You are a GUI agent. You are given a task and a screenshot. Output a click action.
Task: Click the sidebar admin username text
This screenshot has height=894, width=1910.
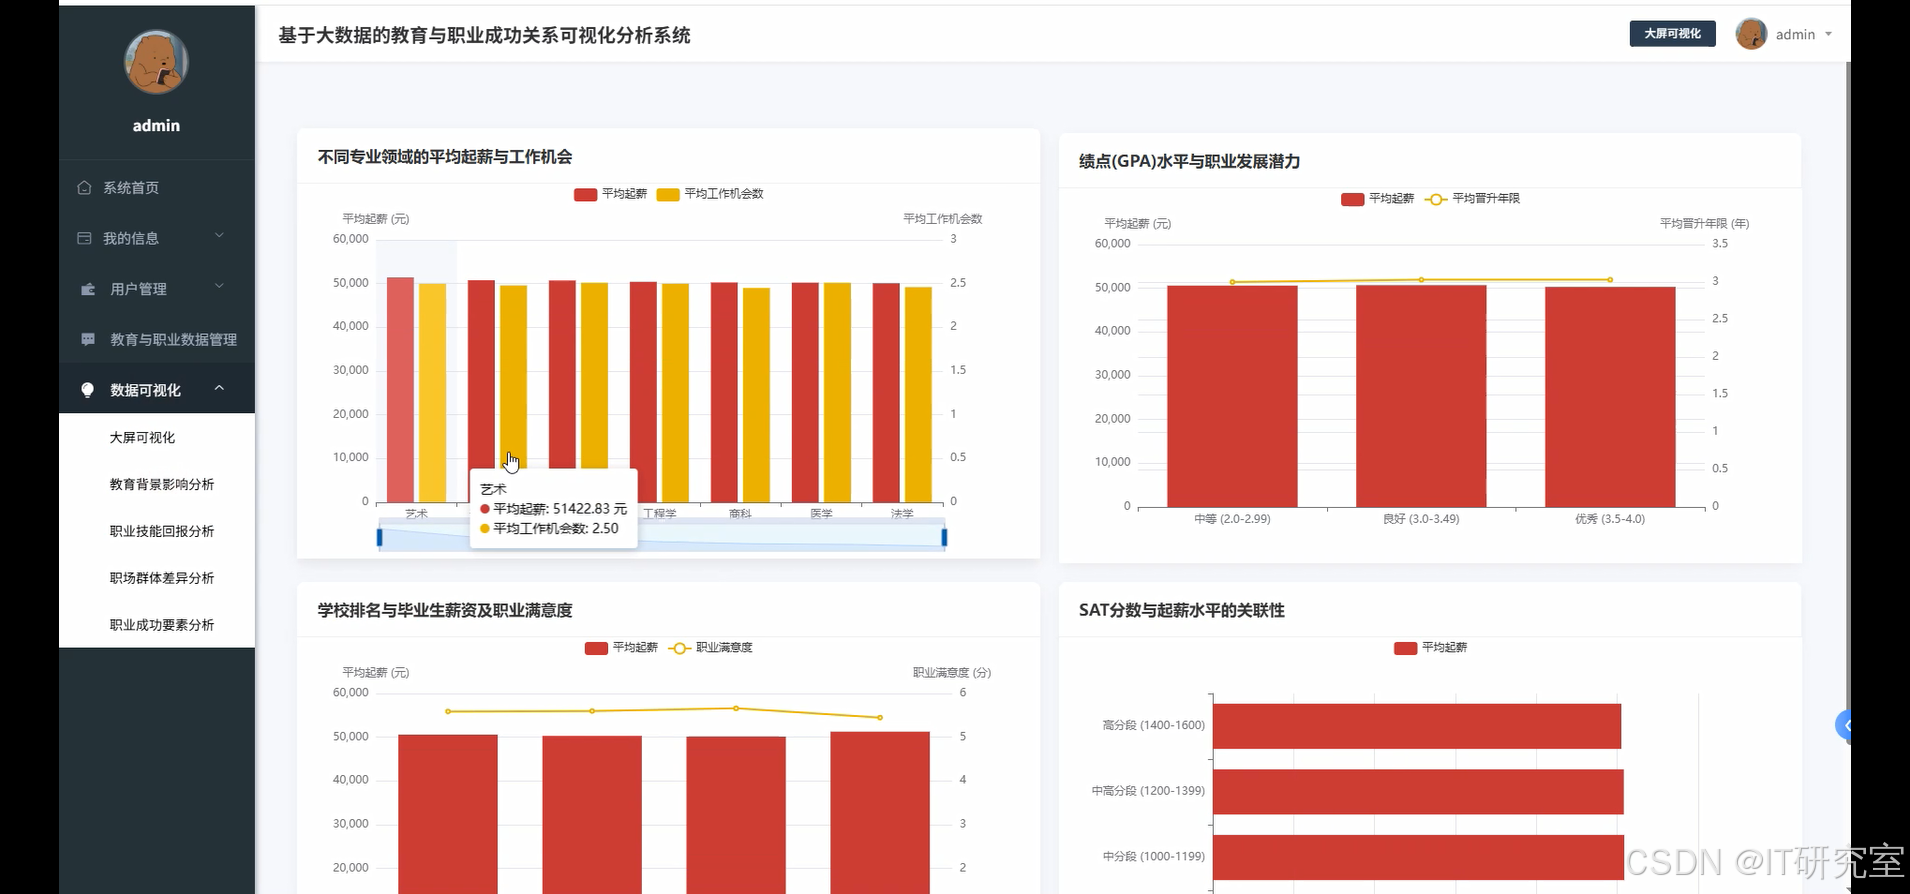point(156,126)
